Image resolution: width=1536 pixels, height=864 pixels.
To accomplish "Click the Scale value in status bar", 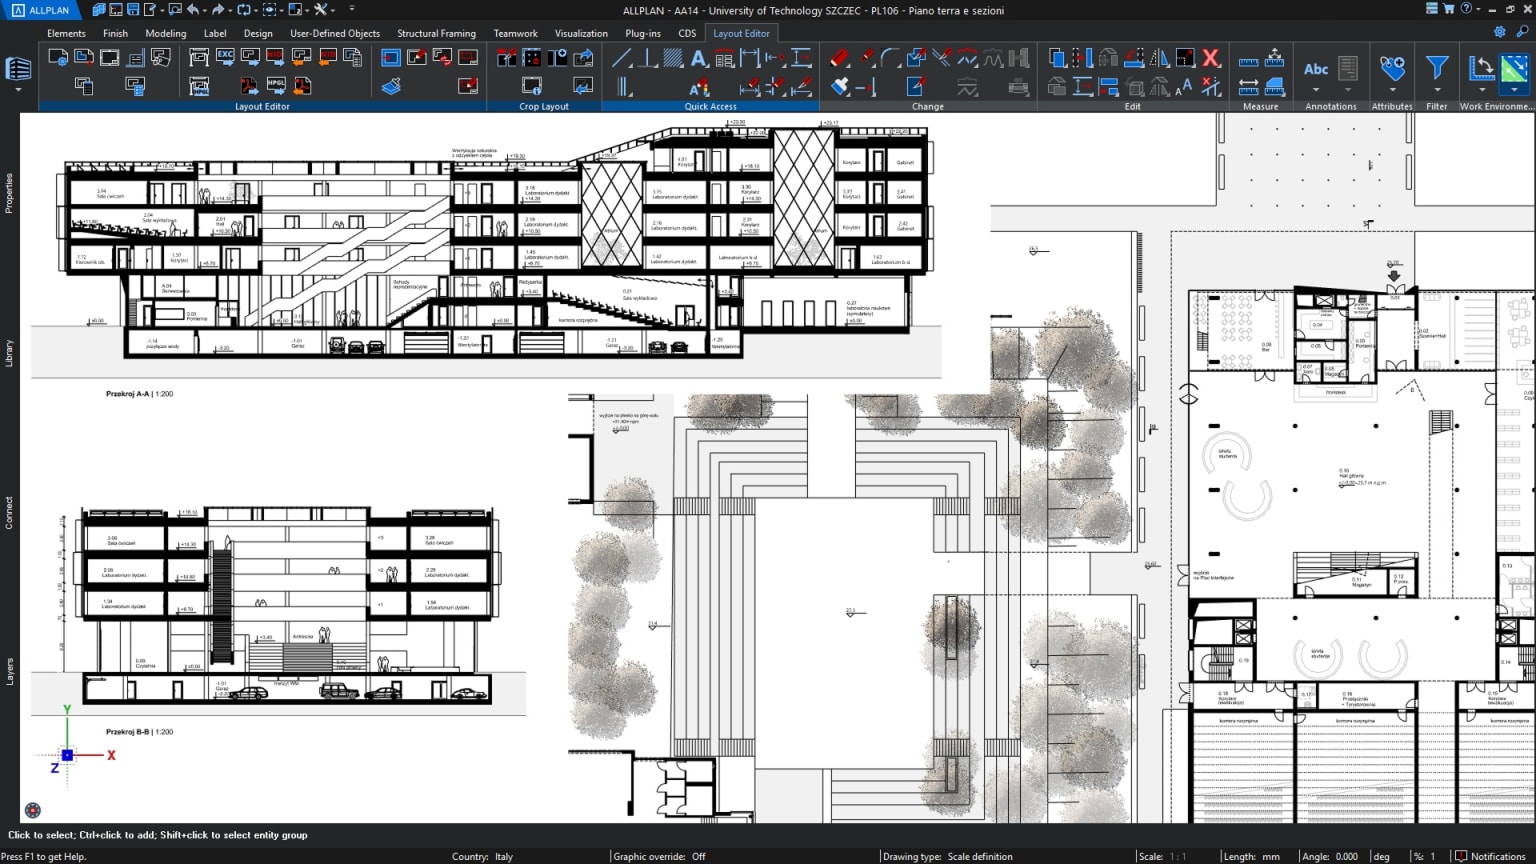I will pyautogui.click(x=1177, y=856).
